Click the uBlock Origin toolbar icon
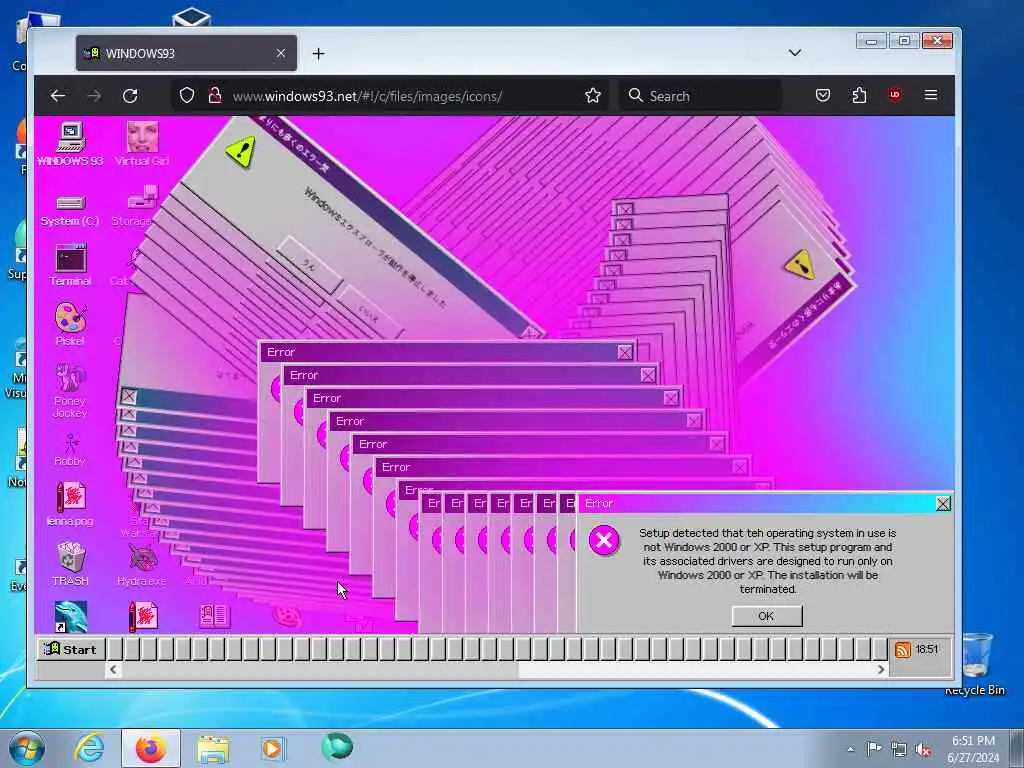1024x768 pixels. [x=895, y=95]
